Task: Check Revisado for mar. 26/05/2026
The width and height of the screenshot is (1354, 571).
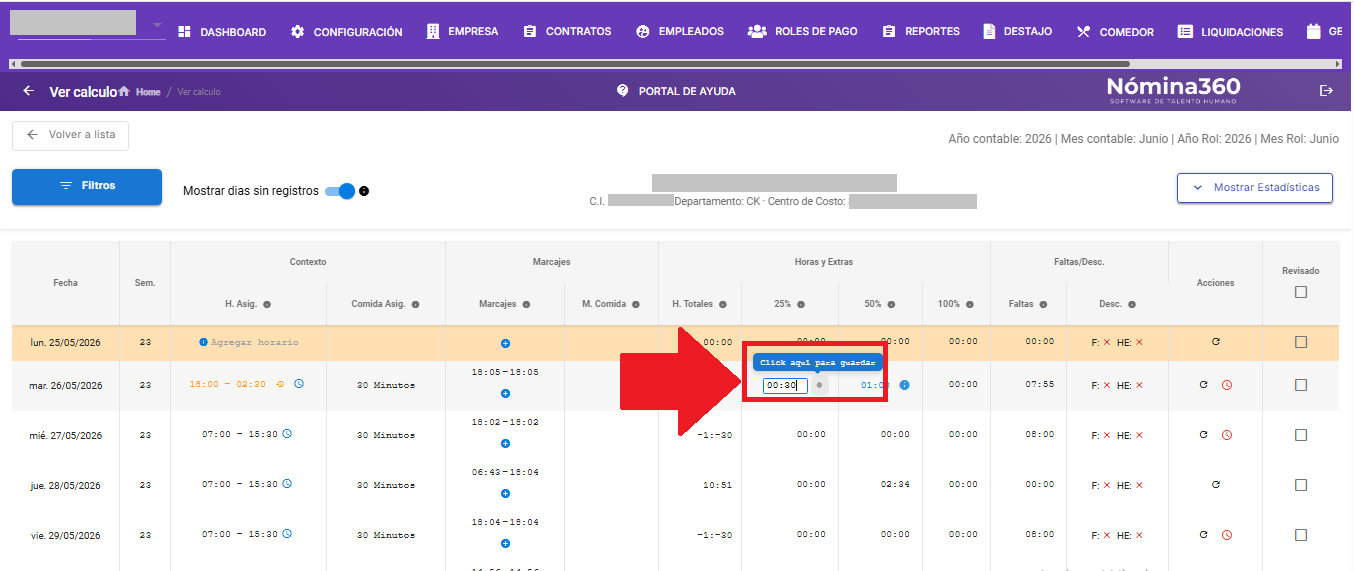Action: [x=1300, y=385]
